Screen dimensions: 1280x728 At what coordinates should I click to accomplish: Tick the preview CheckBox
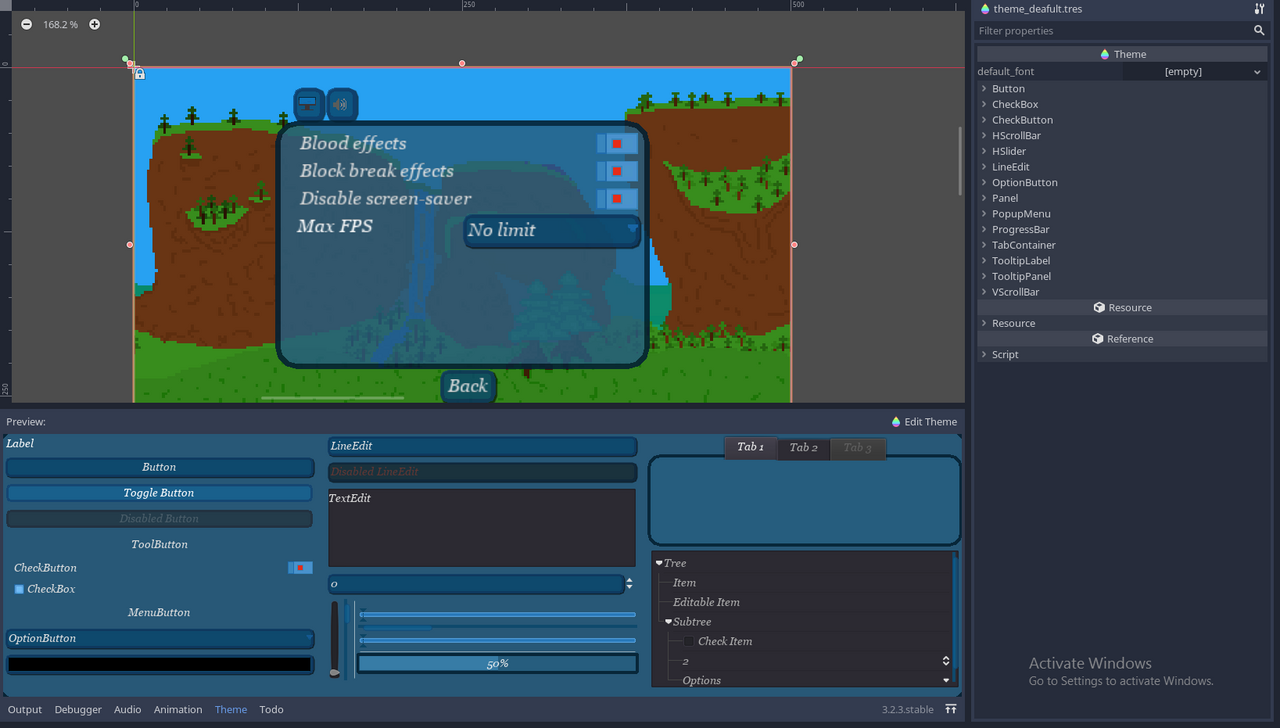coord(19,589)
